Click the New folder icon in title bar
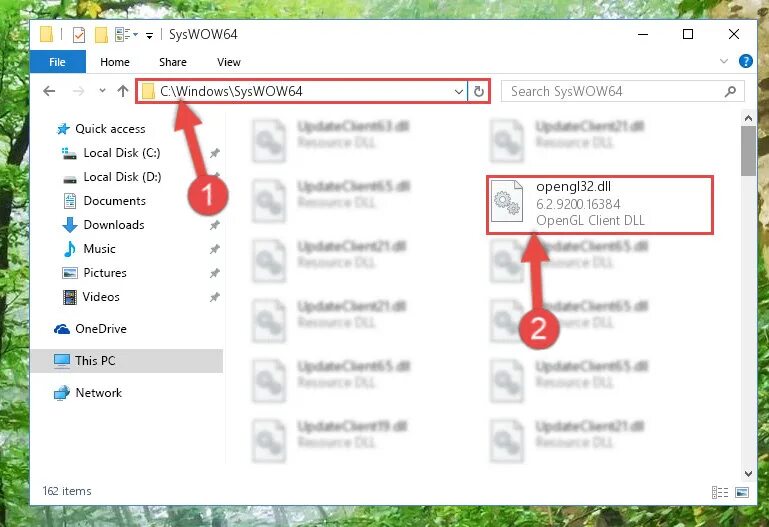769x527 pixels. pyautogui.click(x=101, y=34)
